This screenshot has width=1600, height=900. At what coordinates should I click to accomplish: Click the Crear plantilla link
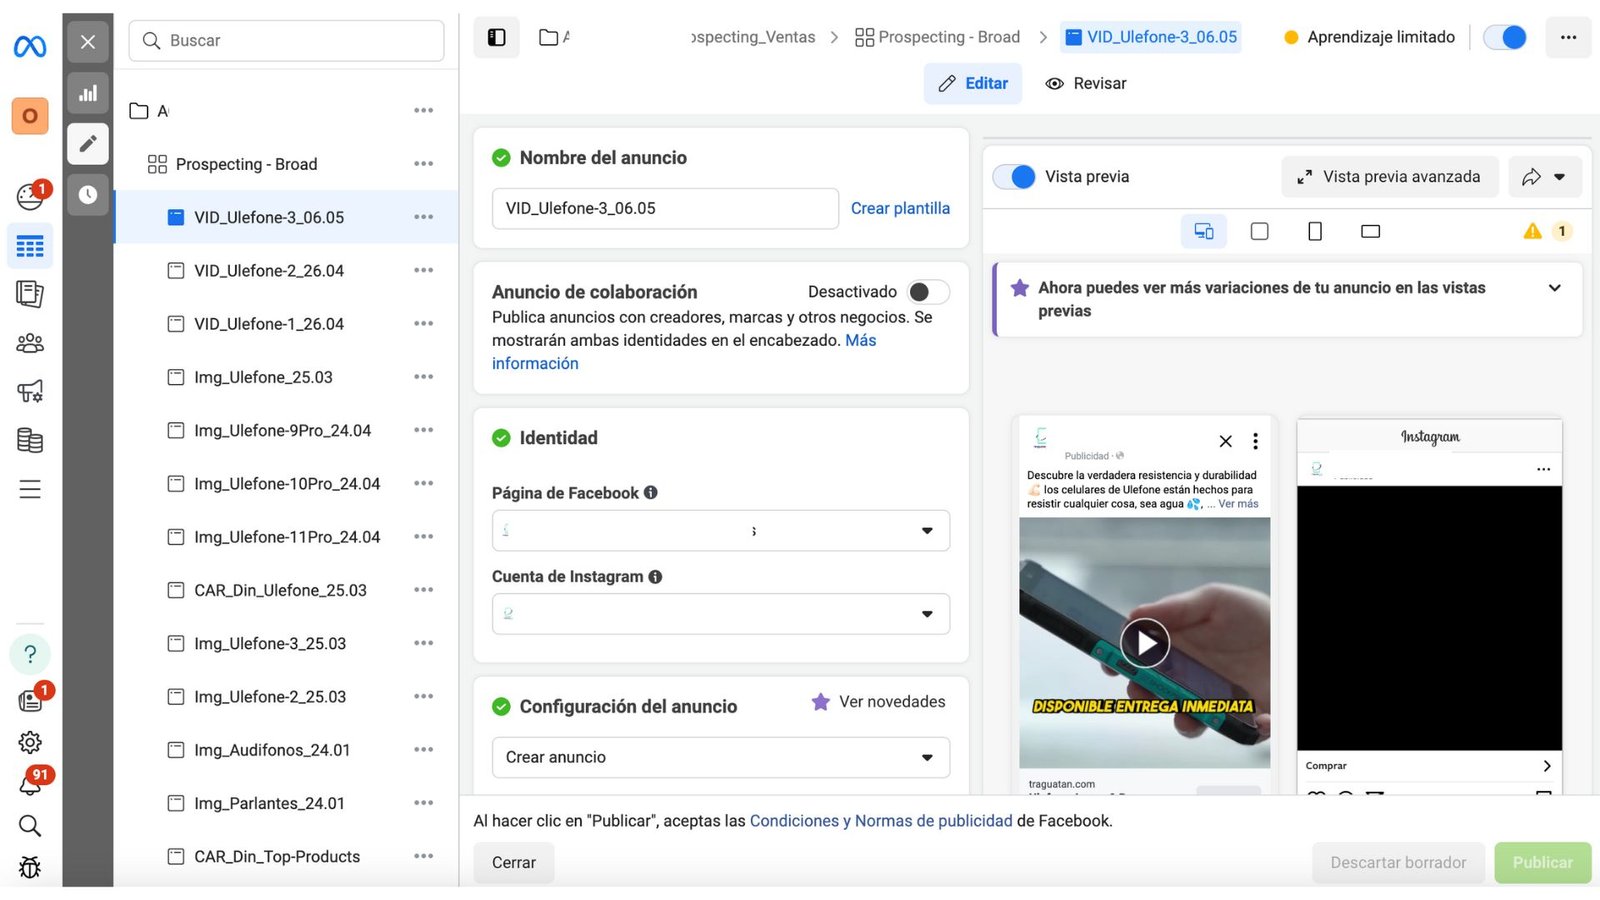coord(900,208)
